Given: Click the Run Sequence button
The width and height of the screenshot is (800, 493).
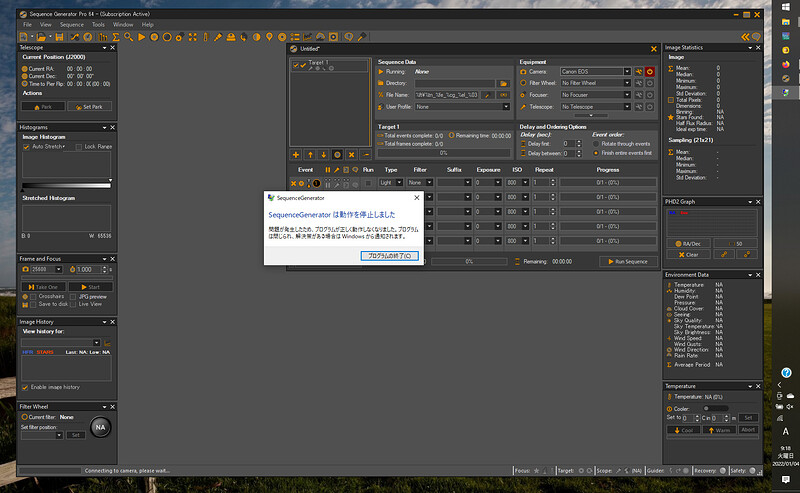Looking at the screenshot, I should (x=627, y=261).
